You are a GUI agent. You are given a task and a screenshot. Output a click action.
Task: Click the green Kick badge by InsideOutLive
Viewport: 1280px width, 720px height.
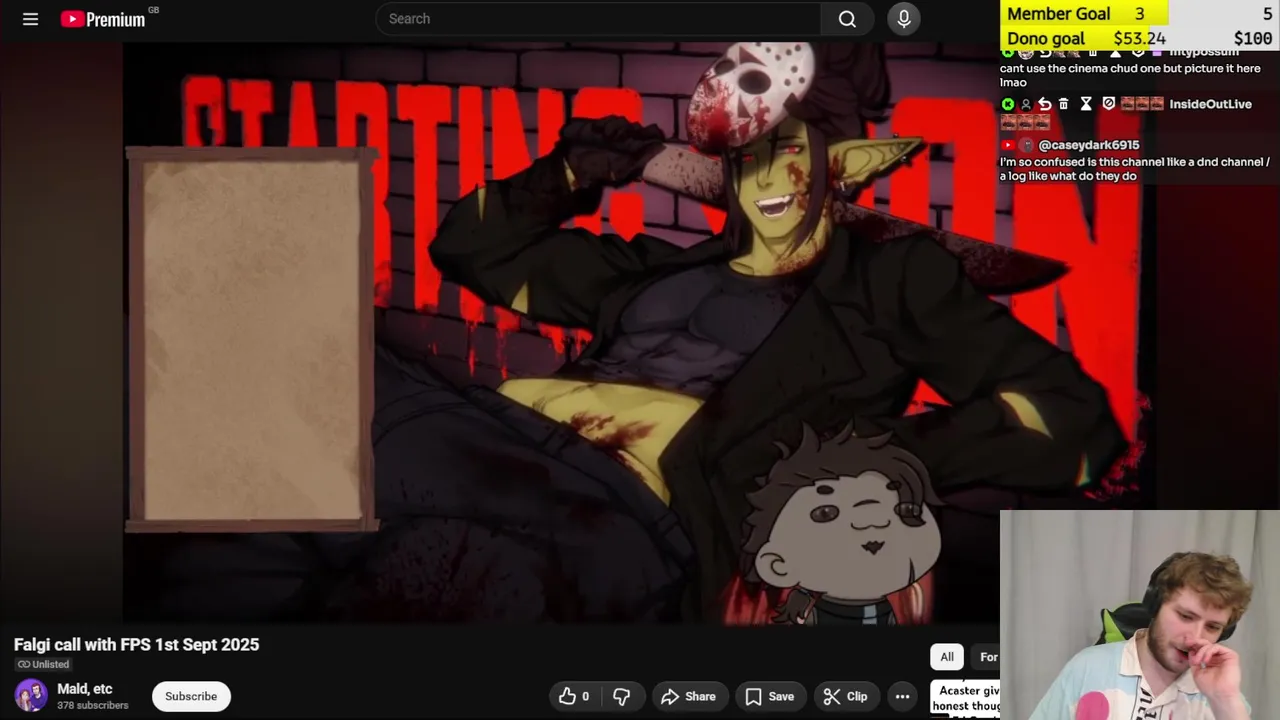pos(1008,104)
